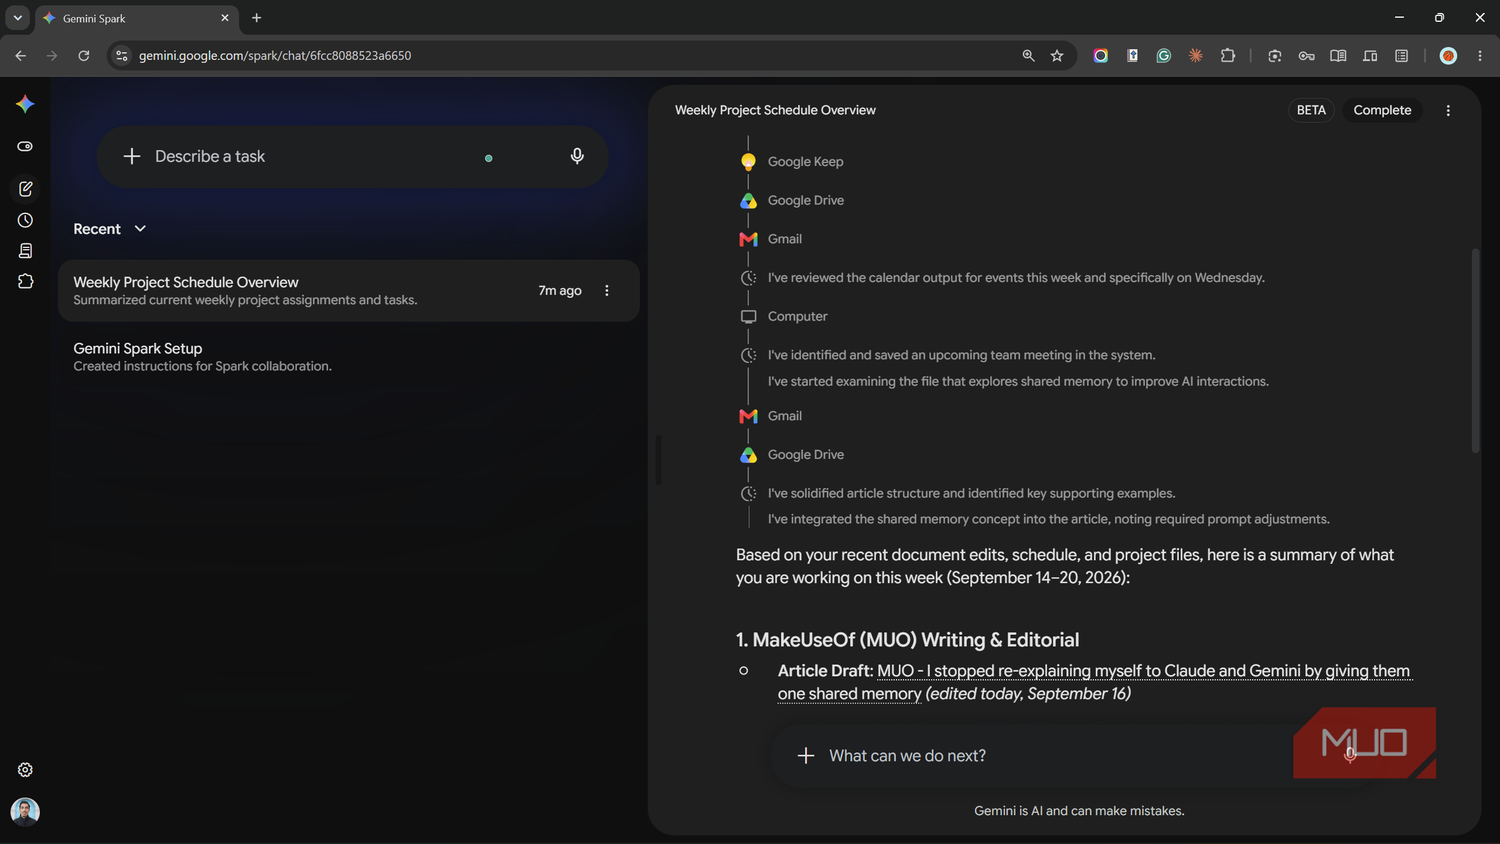Click "I've identified and saved an upcoming team meeting" text
1500x844 pixels.
click(x=961, y=355)
